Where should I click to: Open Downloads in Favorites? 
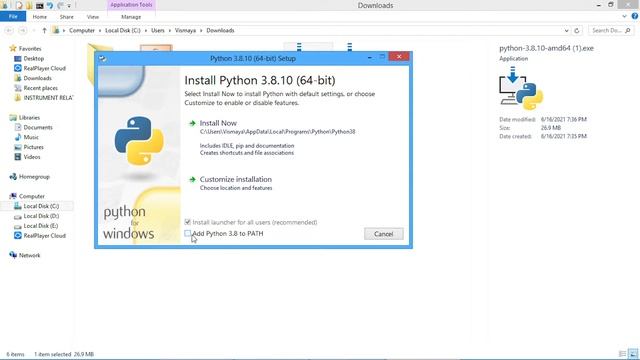click(38, 78)
